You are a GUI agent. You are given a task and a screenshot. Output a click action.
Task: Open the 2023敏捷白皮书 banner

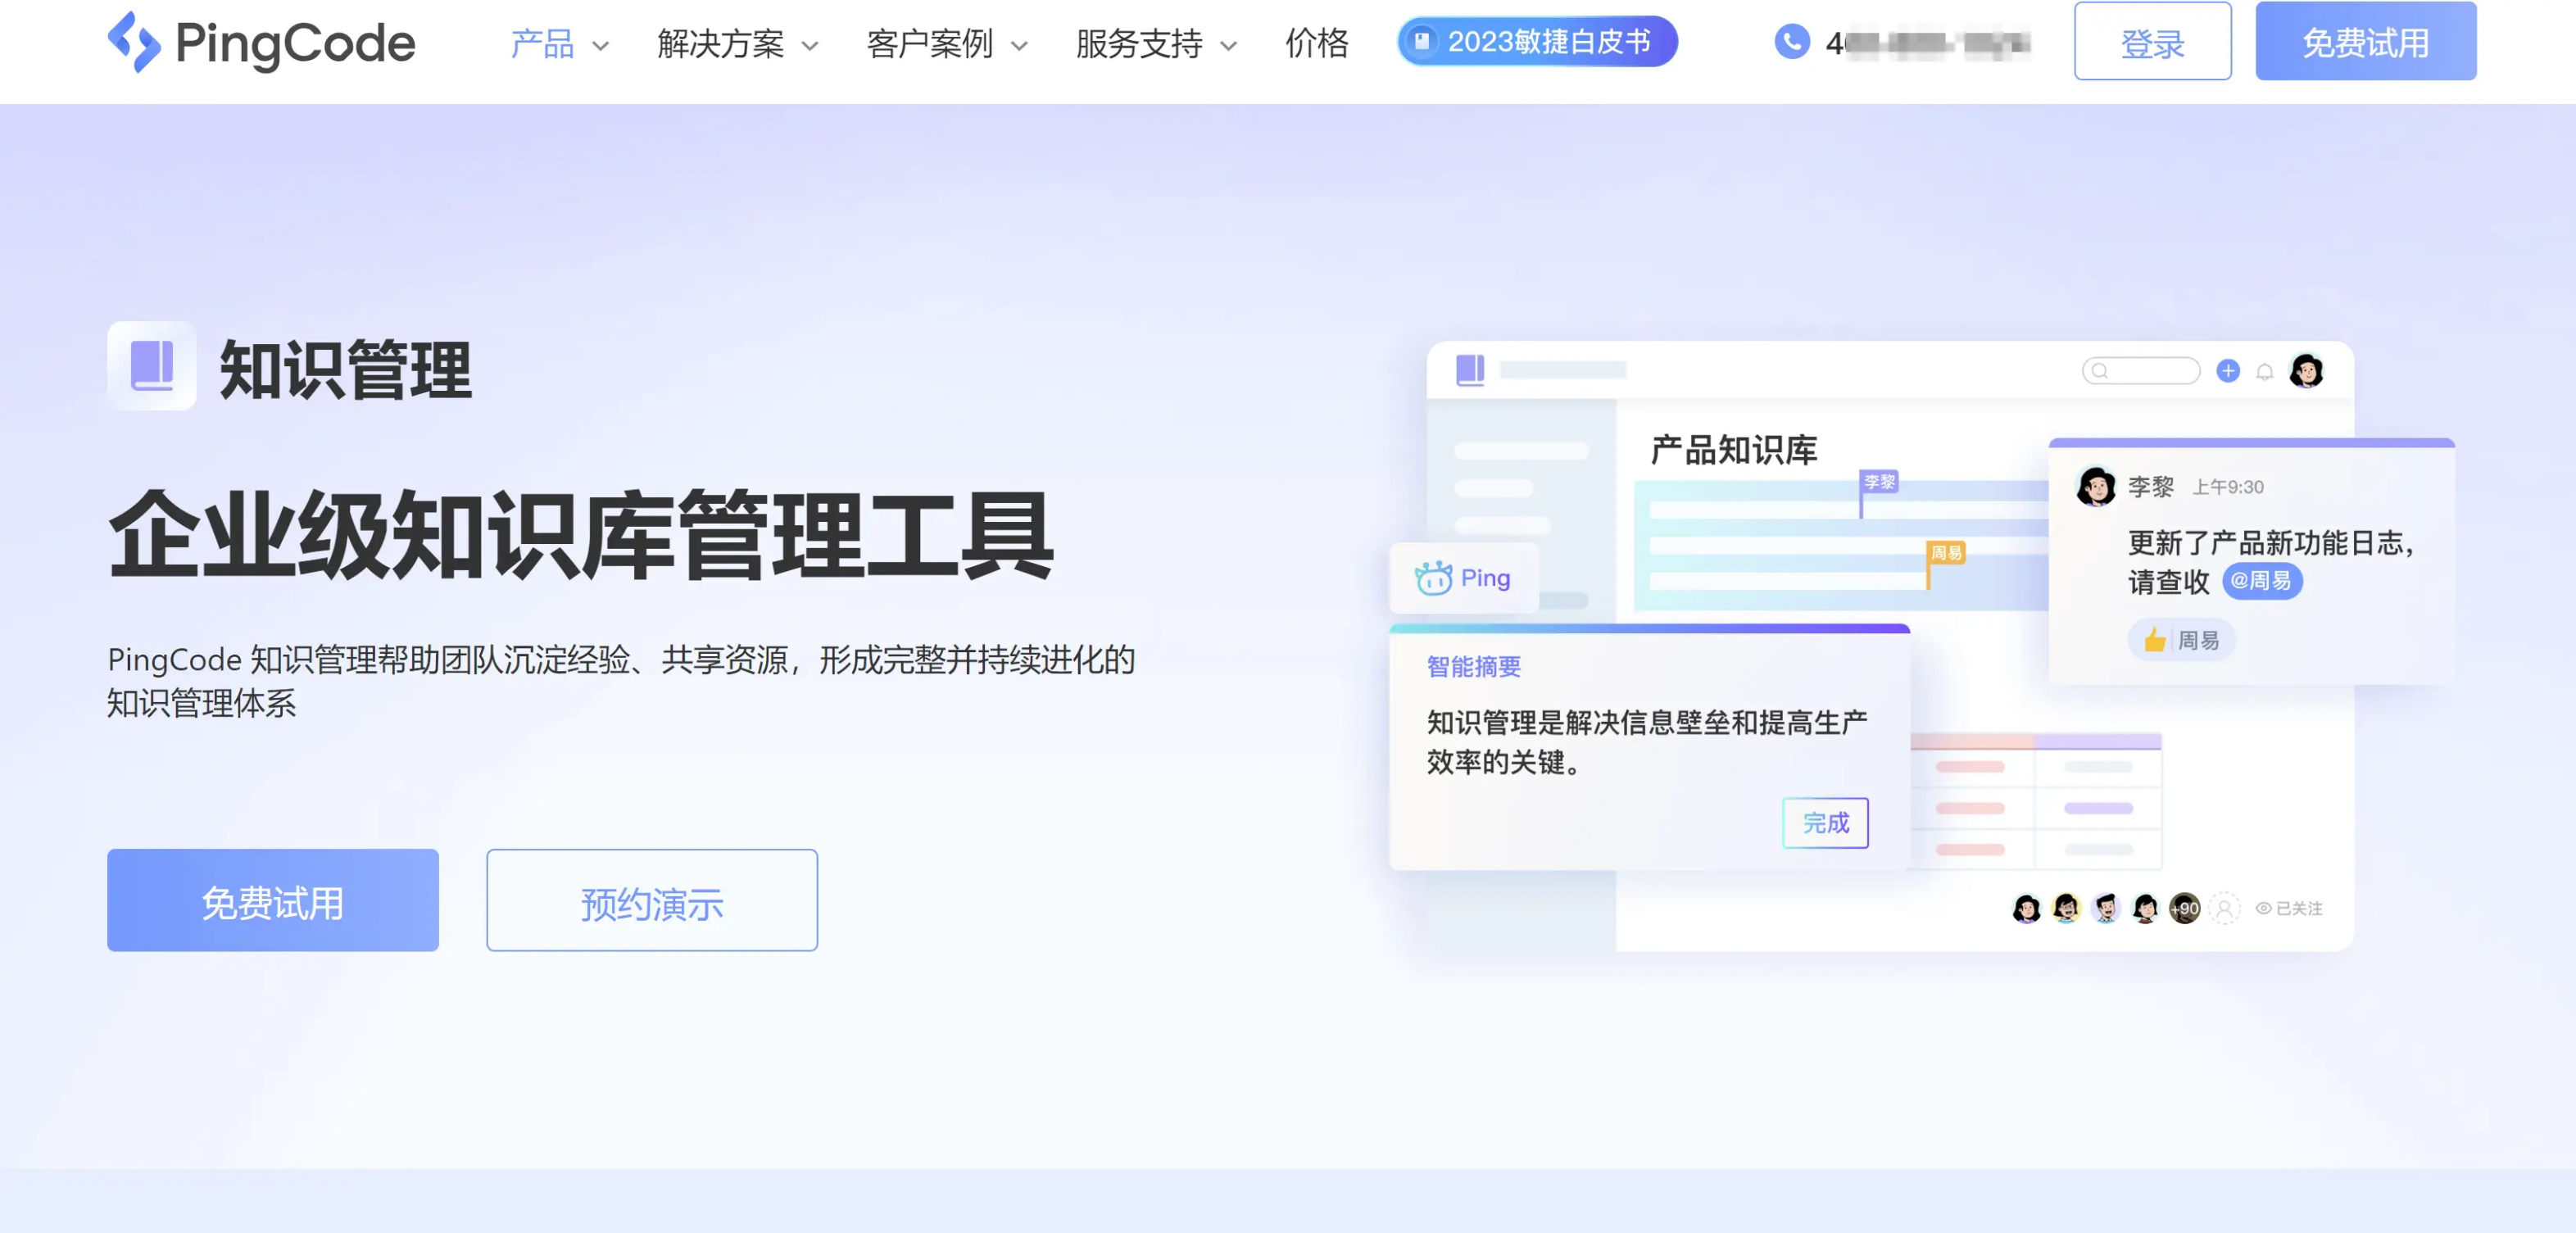tap(1537, 42)
